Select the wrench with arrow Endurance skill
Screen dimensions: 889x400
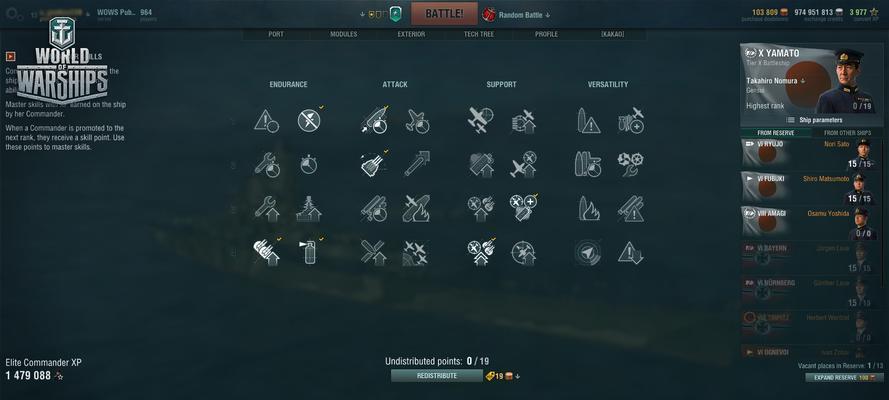pos(266,208)
